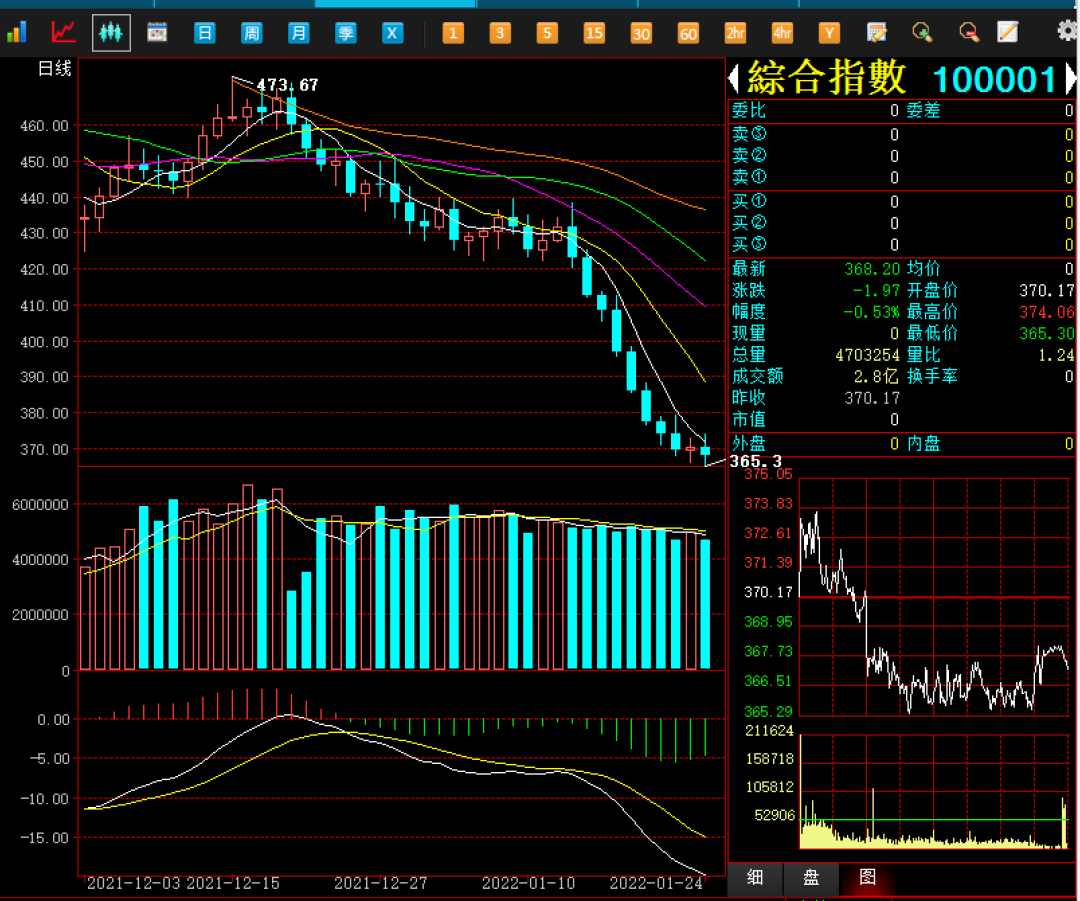Image resolution: width=1080 pixels, height=901 pixels.
Task: Open settings gear icon
Action: click(x=1067, y=31)
